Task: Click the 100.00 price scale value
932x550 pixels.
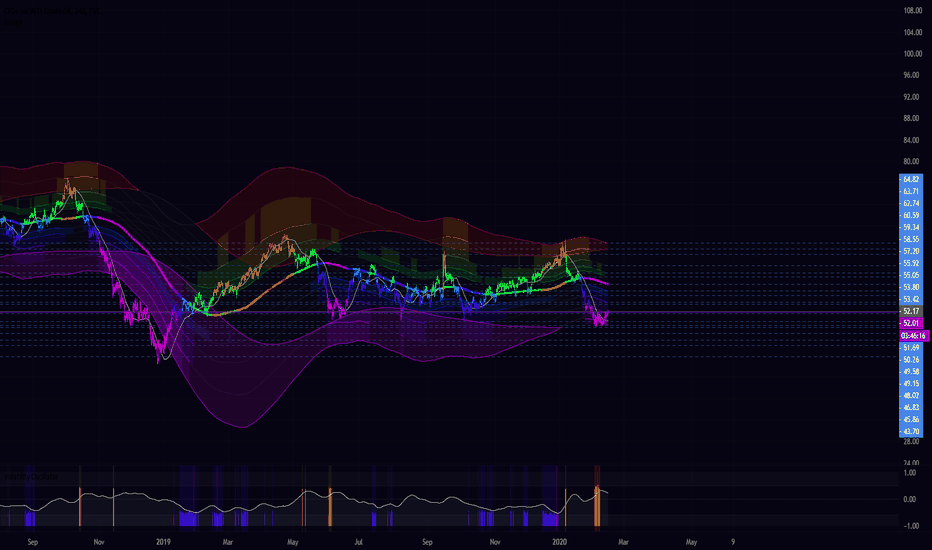Action: click(912, 54)
